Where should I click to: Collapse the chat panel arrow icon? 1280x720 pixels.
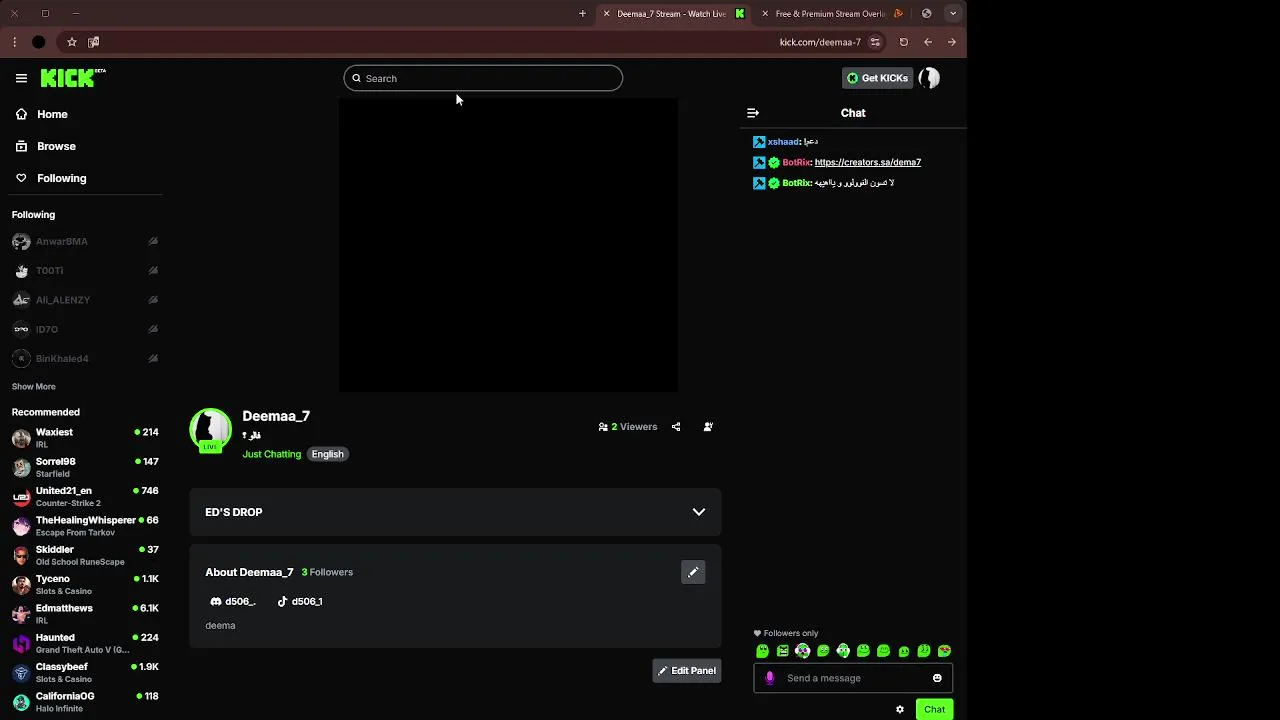(x=753, y=113)
